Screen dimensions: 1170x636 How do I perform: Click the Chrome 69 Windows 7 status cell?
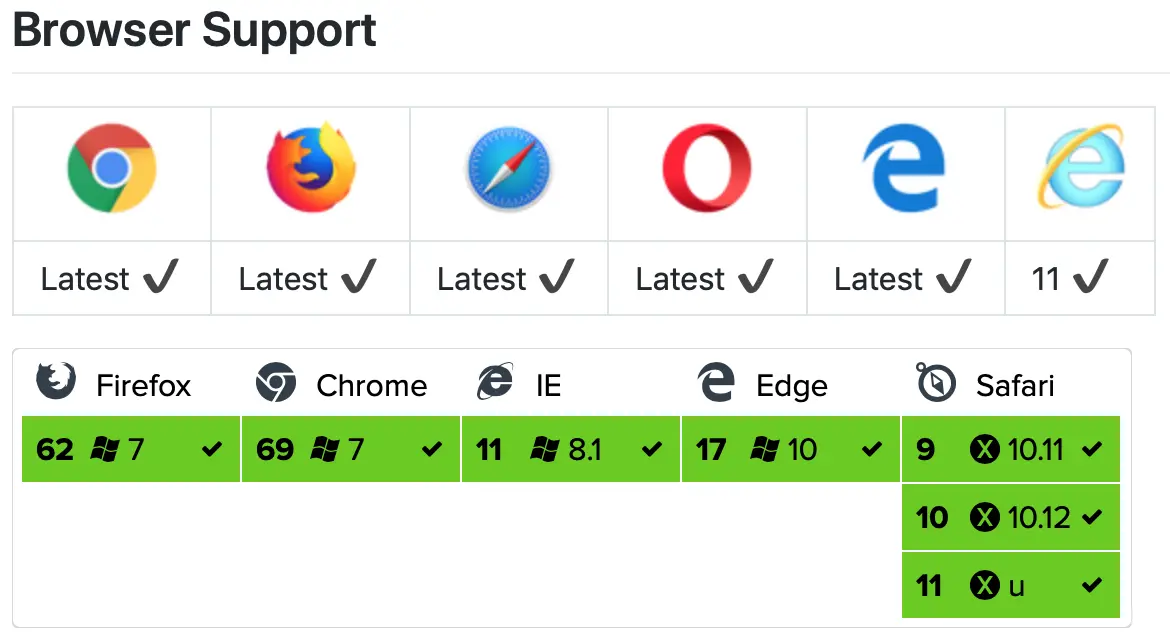coord(350,450)
